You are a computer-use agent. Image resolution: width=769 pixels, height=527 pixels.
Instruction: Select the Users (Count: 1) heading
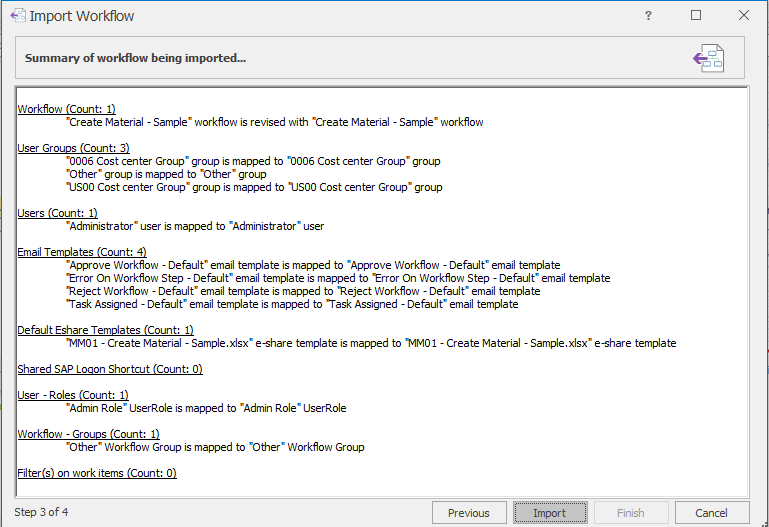pos(57,213)
